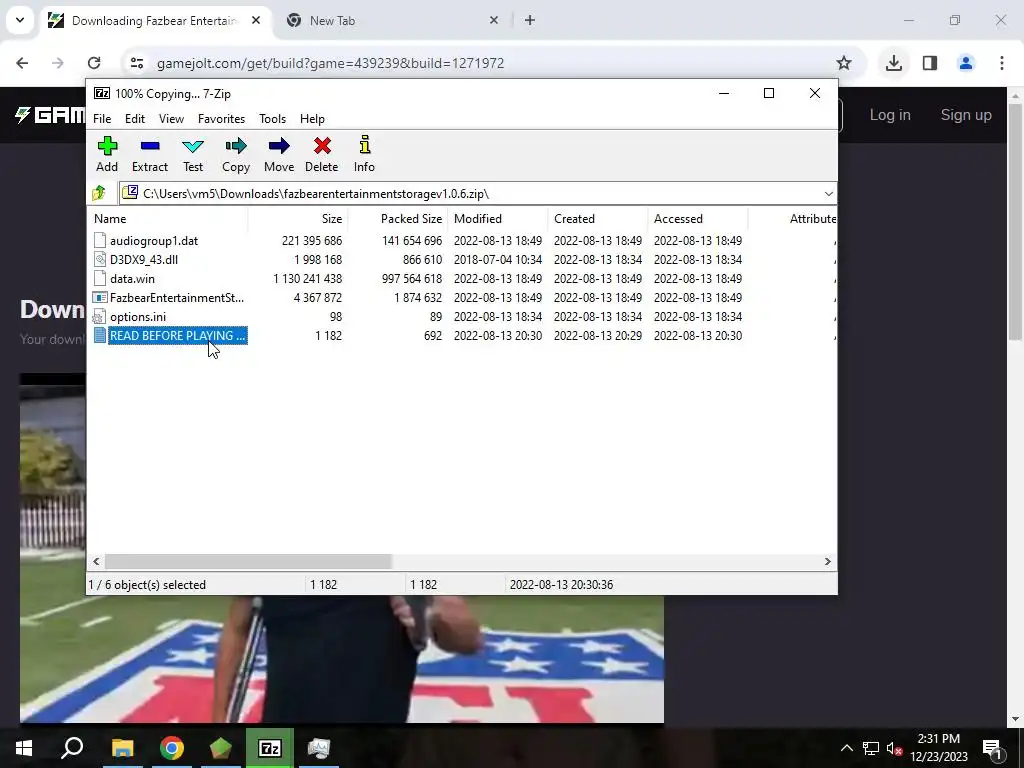
Task: Sort by Modified column header
Action: point(498,219)
